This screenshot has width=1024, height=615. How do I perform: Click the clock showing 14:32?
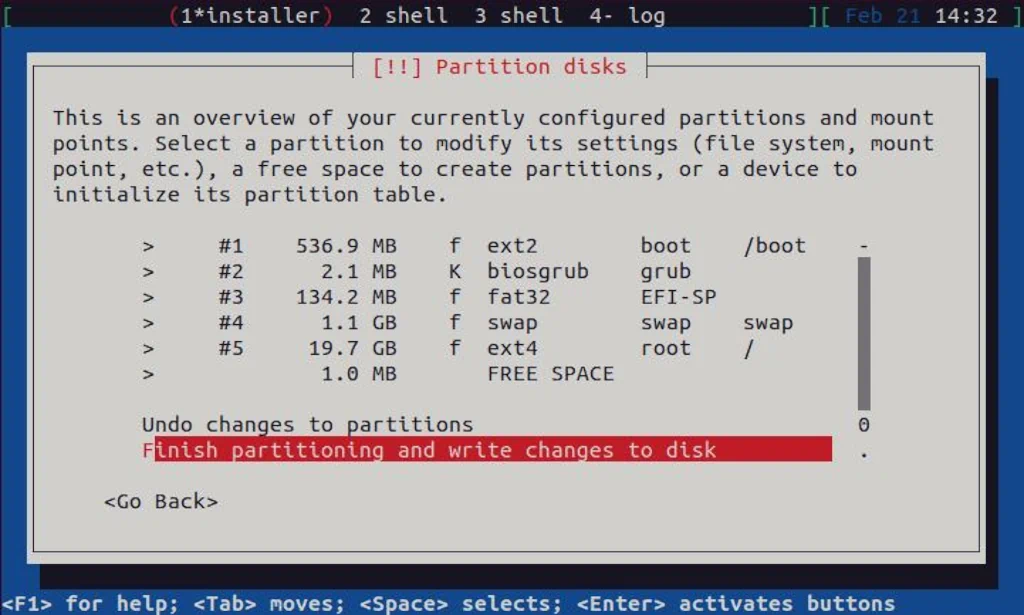point(963,15)
